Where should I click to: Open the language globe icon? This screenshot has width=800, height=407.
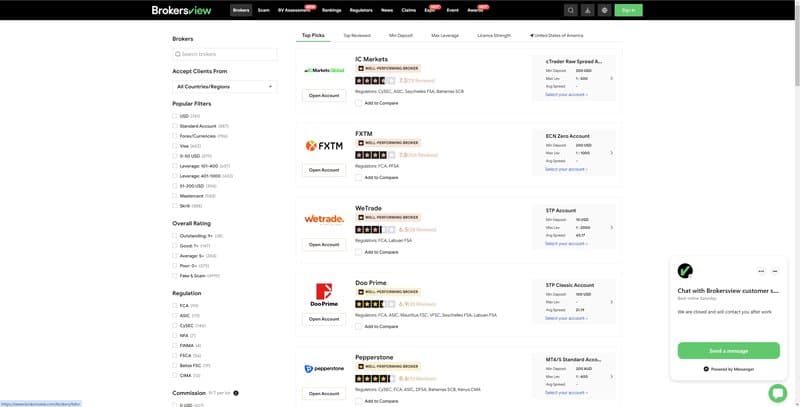click(x=604, y=10)
